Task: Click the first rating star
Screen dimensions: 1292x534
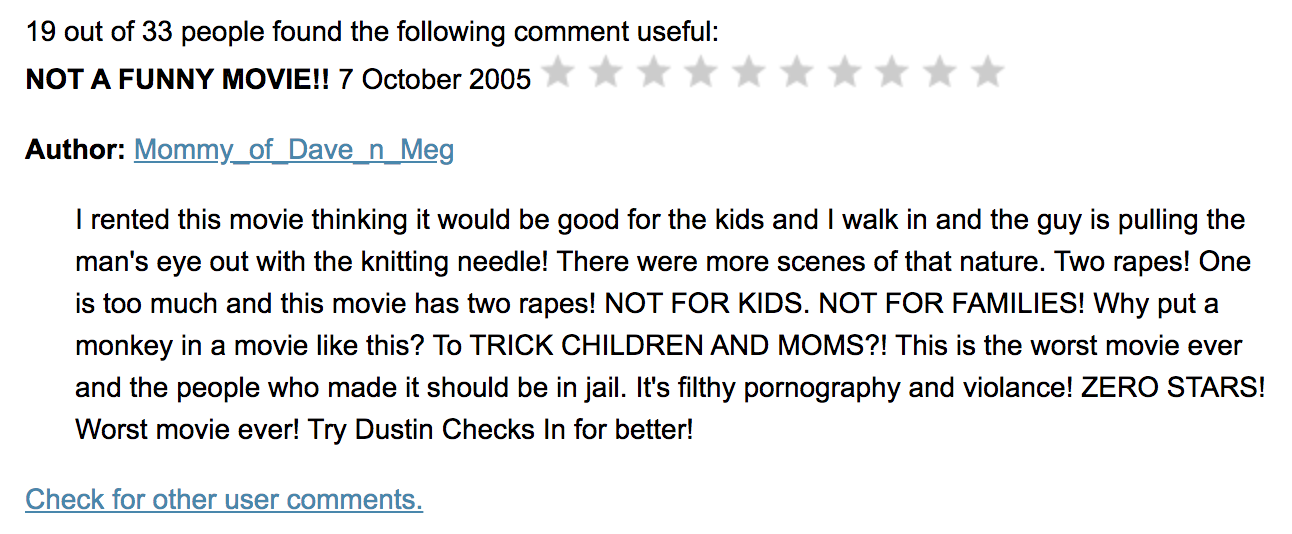Action: pos(557,72)
